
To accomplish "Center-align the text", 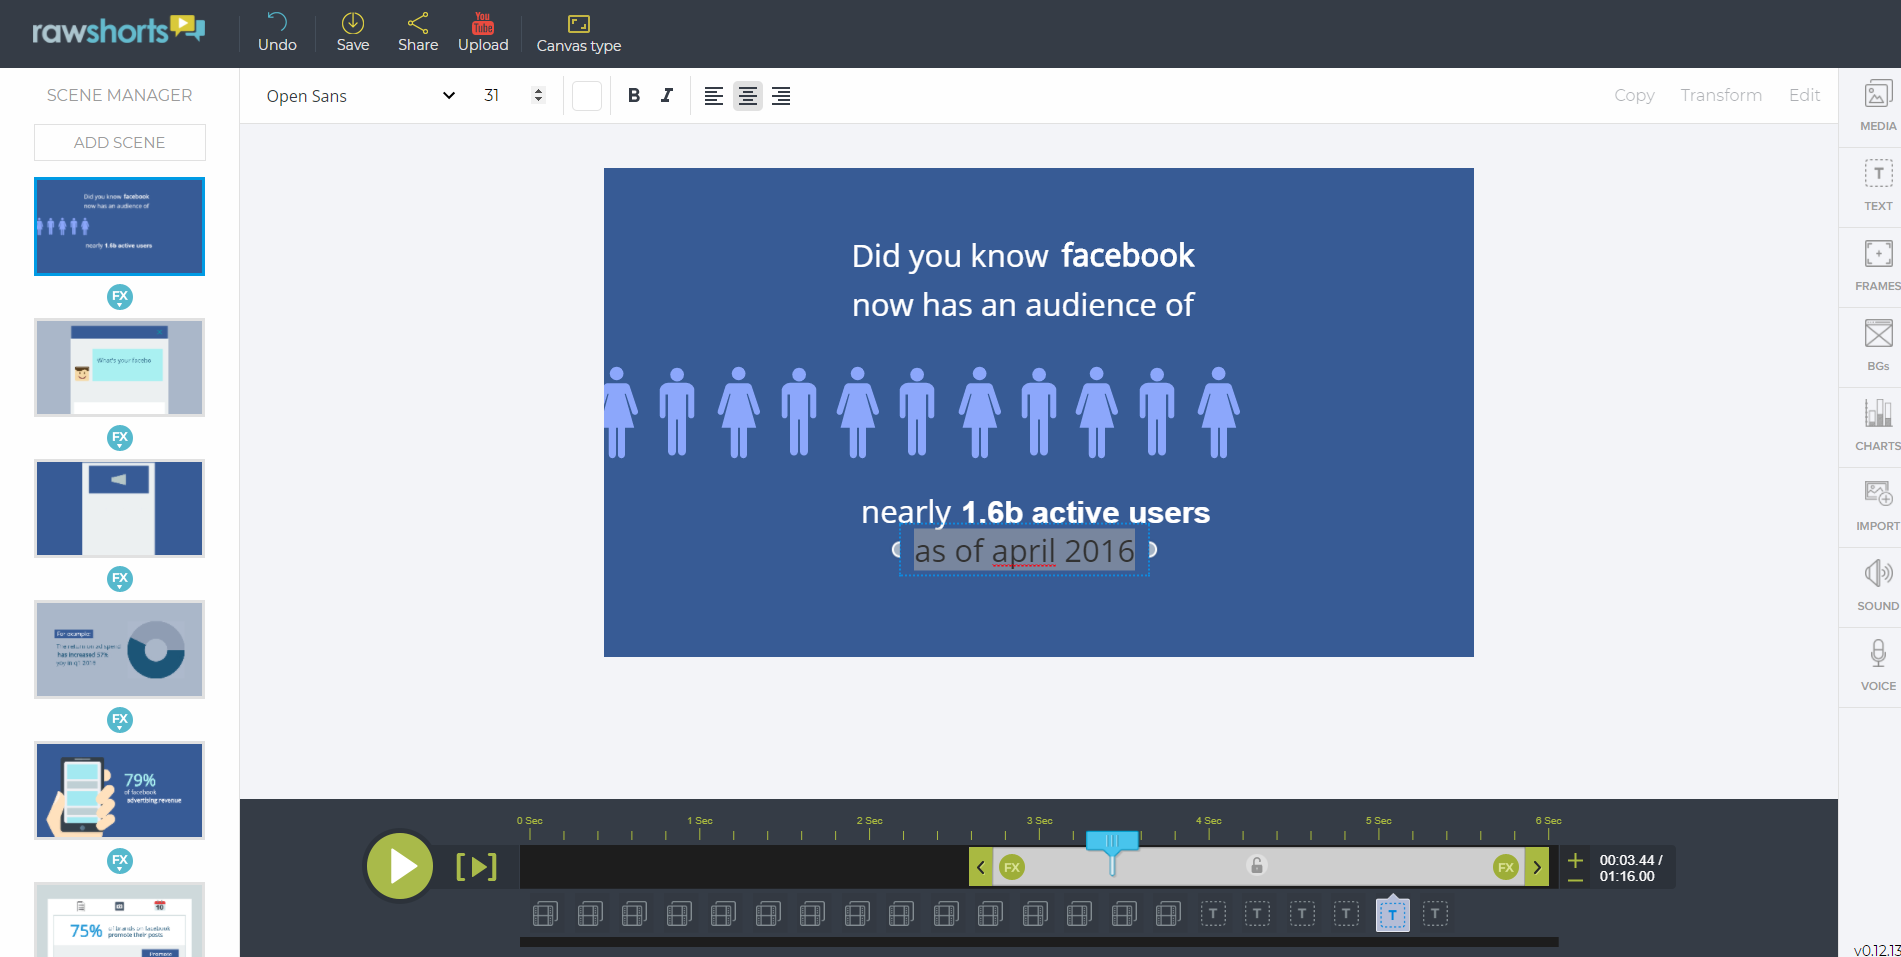I will (747, 96).
